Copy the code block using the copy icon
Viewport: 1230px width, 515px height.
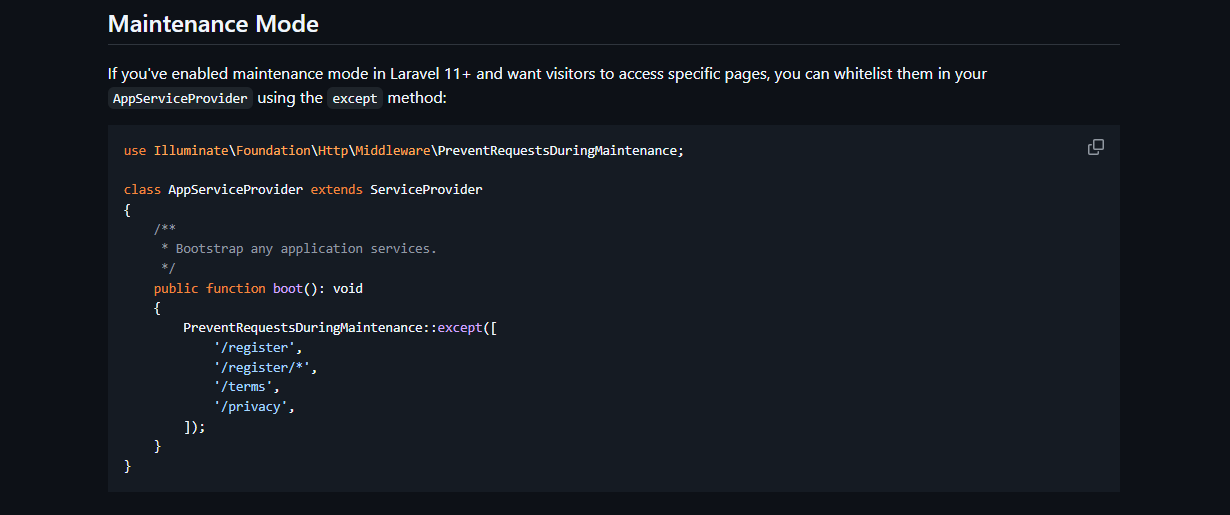[1095, 147]
